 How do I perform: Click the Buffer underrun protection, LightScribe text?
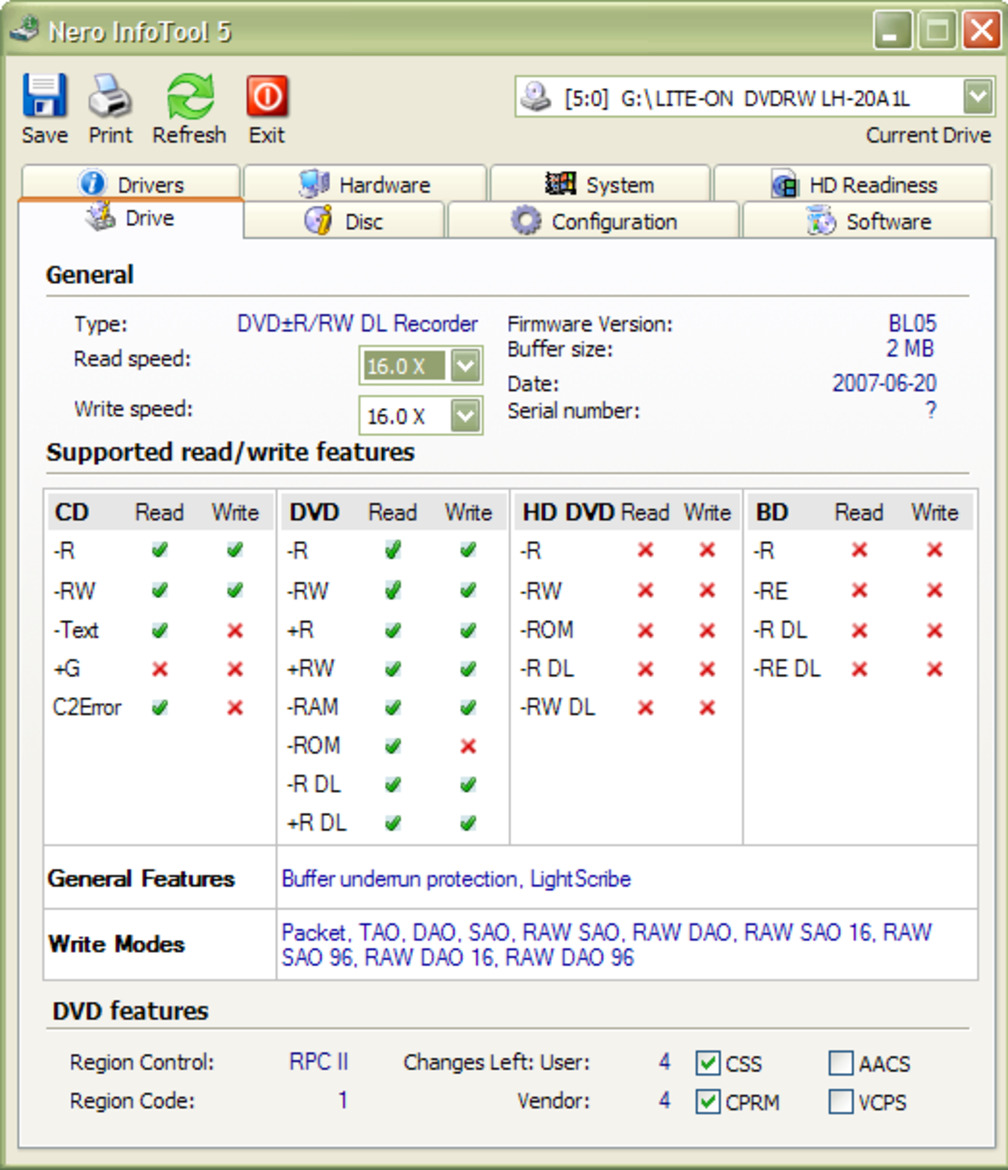pyautogui.click(x=456, y=879)
